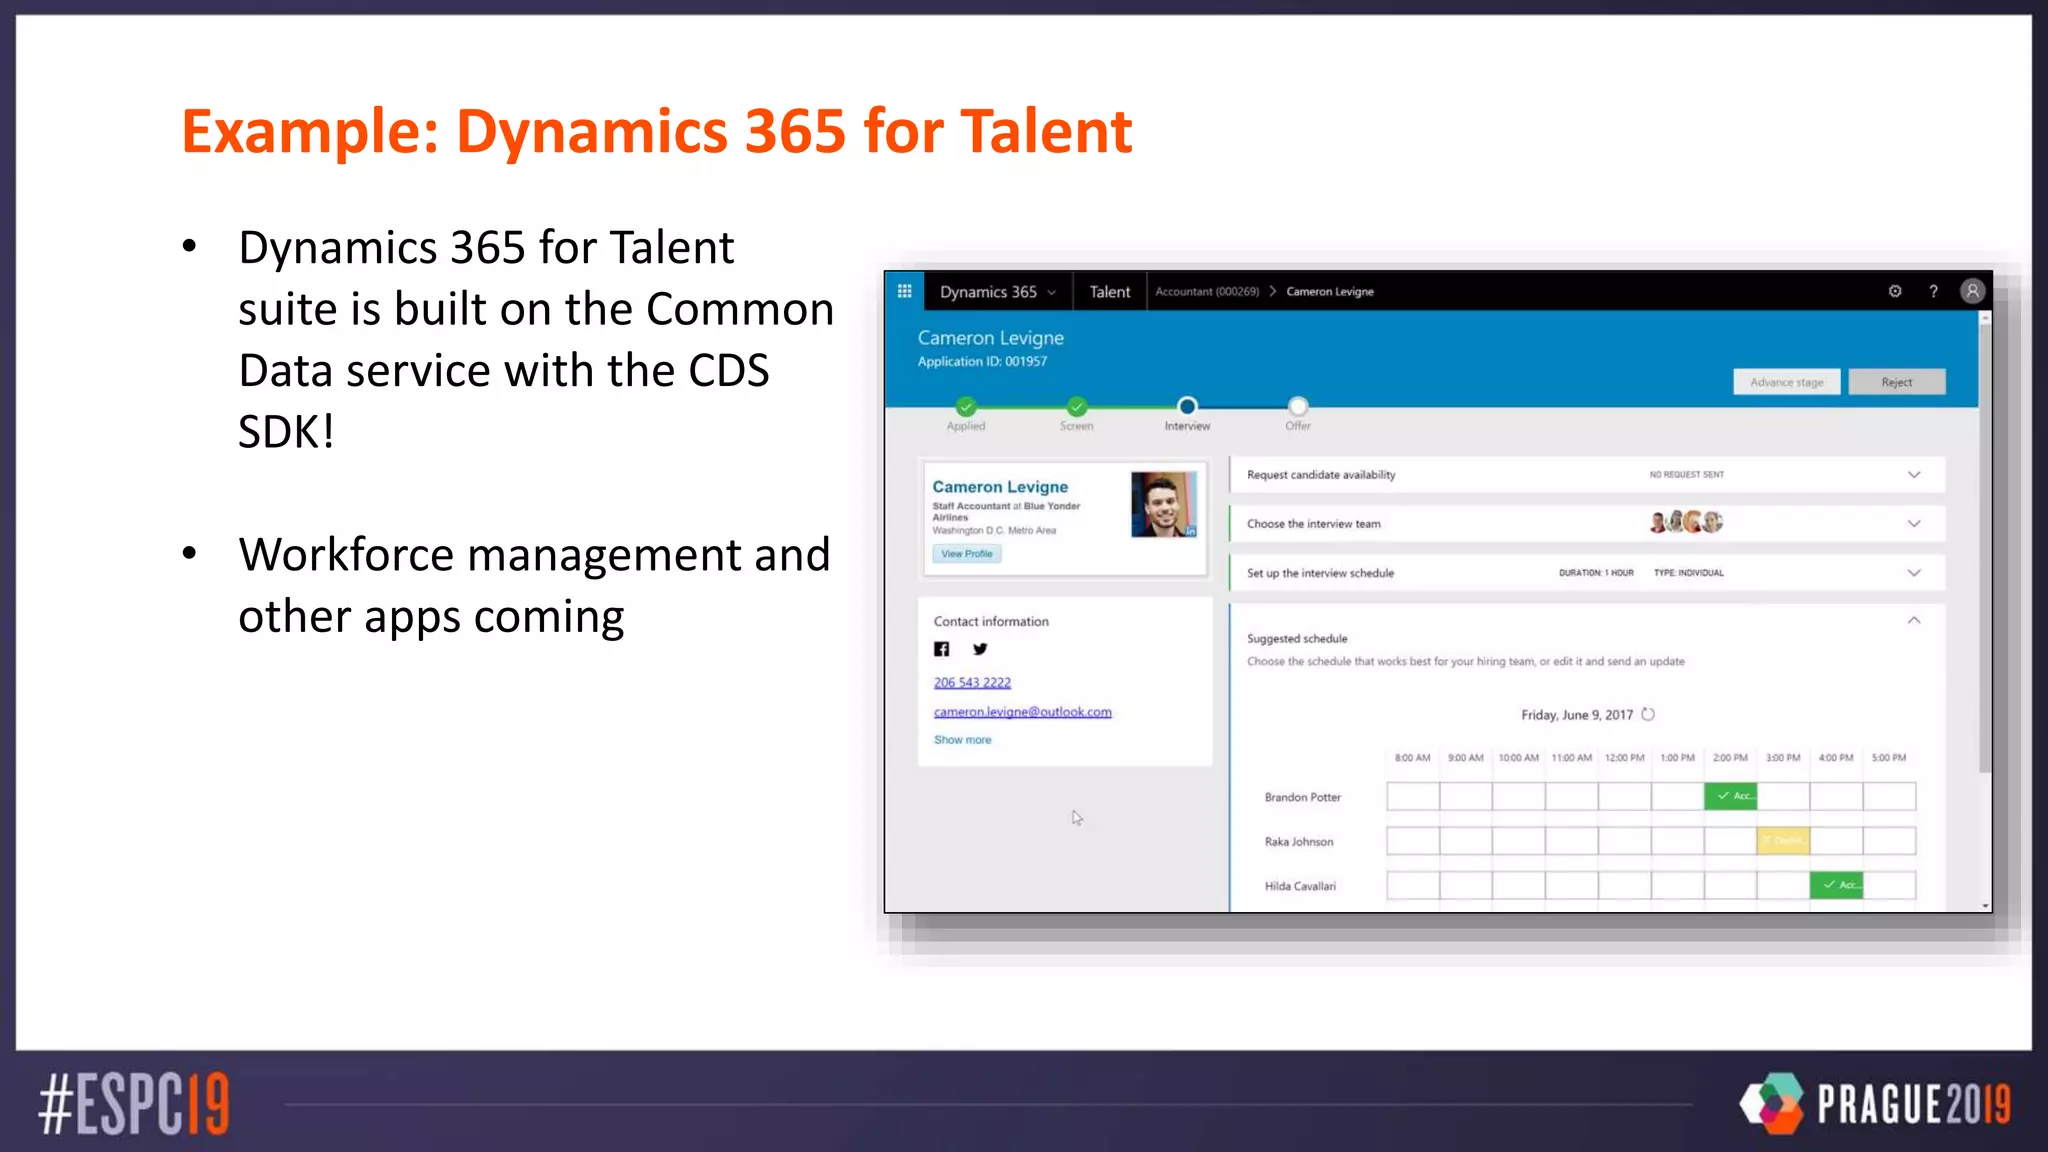Expand Set up the interview schedule section
2048x1152 pixels.
pos(1913,573)
